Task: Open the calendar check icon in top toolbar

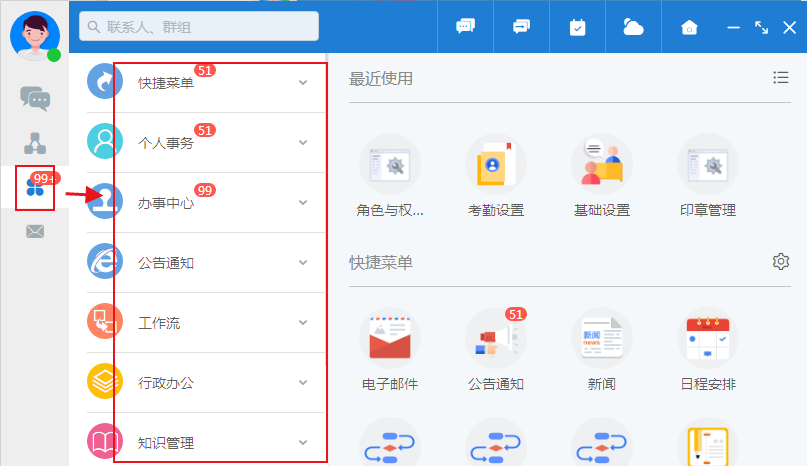Action: click(578, 27)
